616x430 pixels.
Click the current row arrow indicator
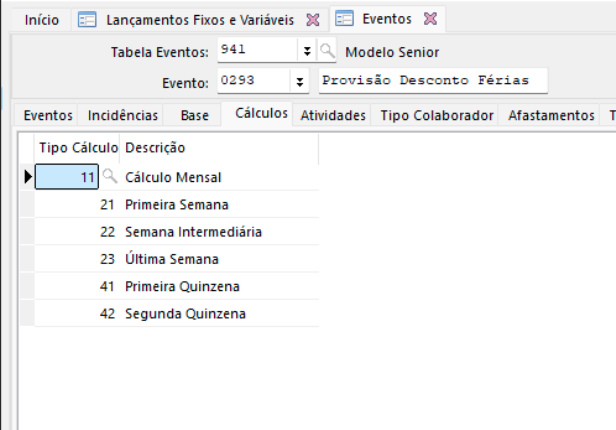(x=28, y=177)
